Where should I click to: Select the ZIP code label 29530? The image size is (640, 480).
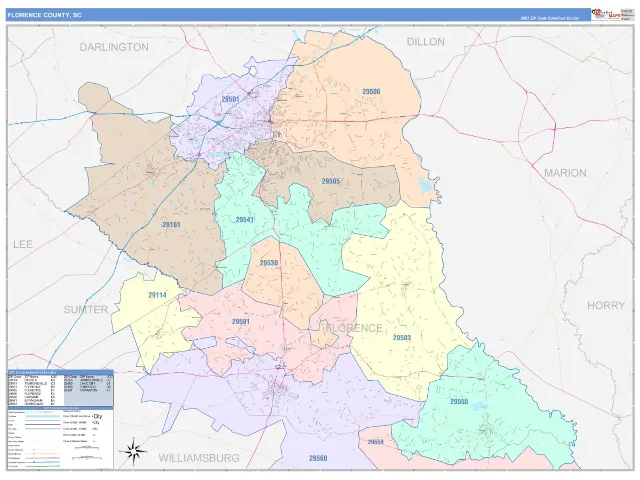click(x=269, y=262)
